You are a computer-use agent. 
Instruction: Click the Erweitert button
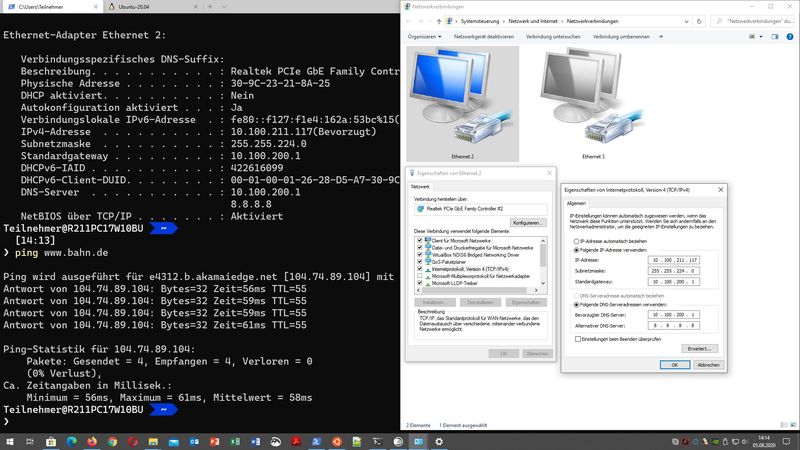[x=699, y=349]
